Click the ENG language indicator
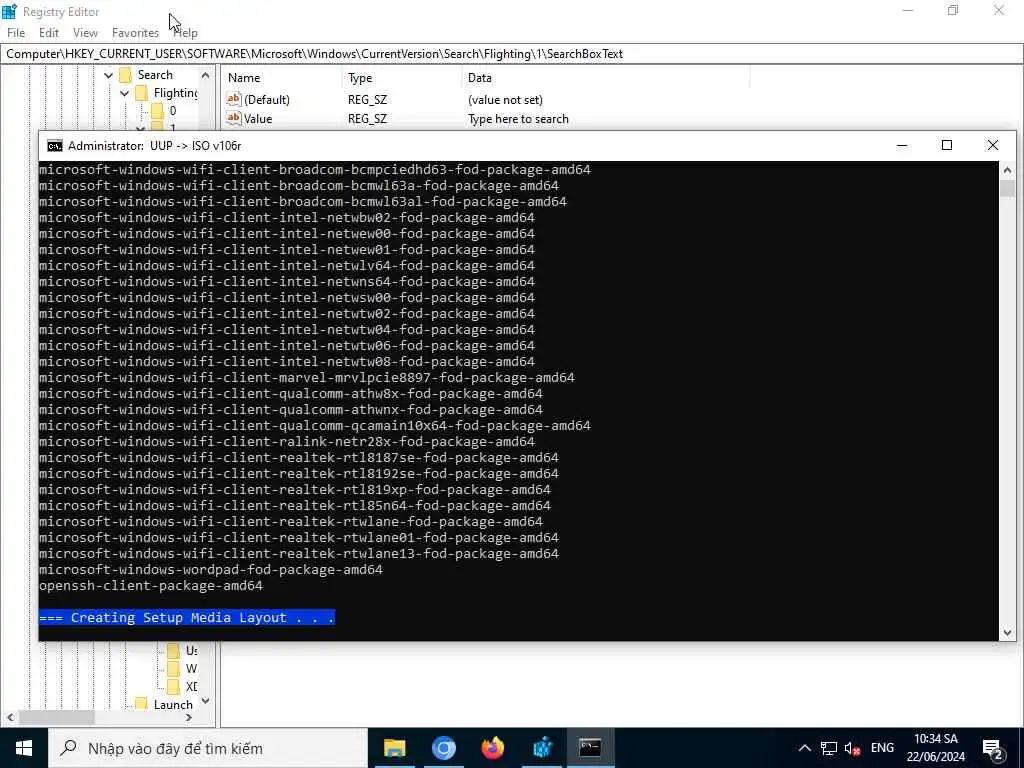The height and width of the screenshot is (768, 1024). click(x=882, y=748)
